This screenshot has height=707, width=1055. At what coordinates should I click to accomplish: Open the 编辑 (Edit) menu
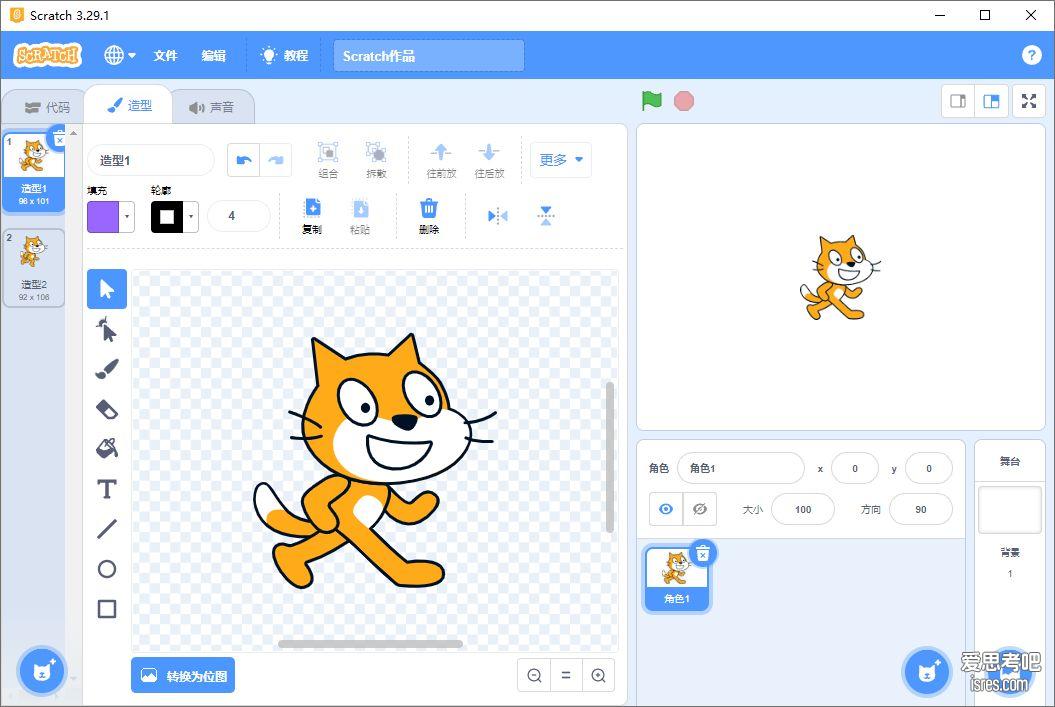click(214, 55)
